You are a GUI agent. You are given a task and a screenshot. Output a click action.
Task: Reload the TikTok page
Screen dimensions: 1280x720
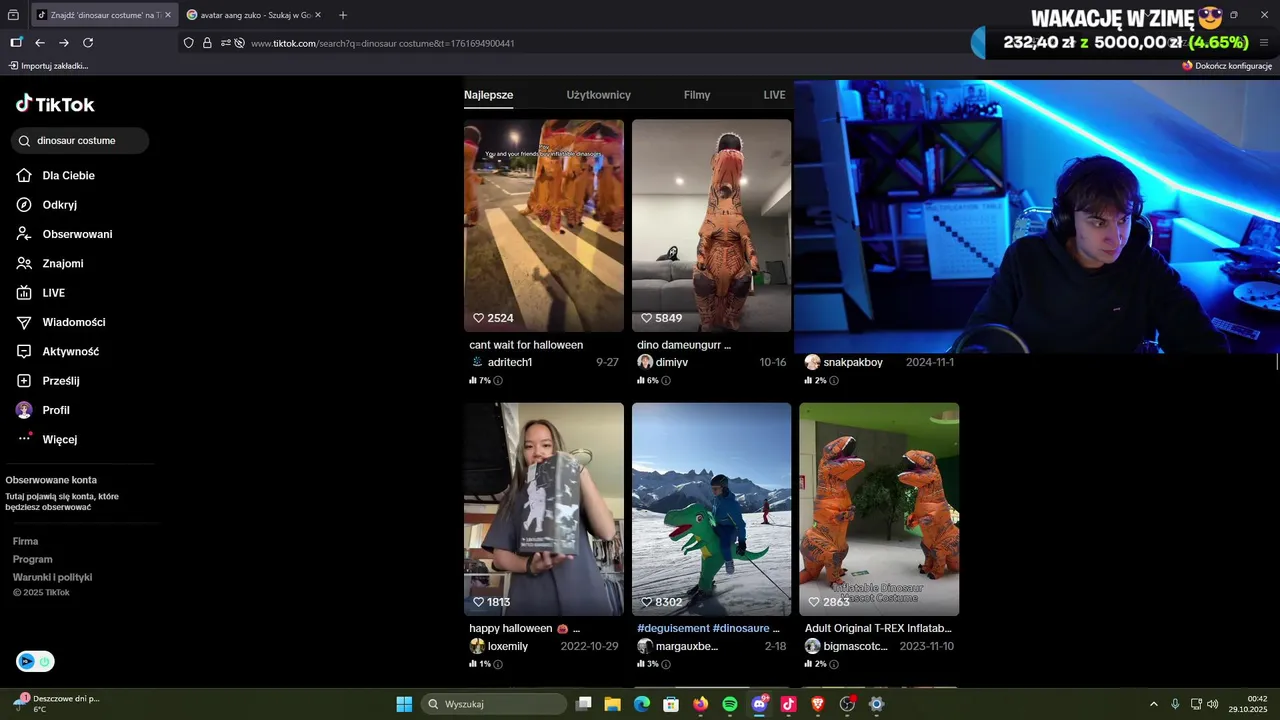coord(88,43)
